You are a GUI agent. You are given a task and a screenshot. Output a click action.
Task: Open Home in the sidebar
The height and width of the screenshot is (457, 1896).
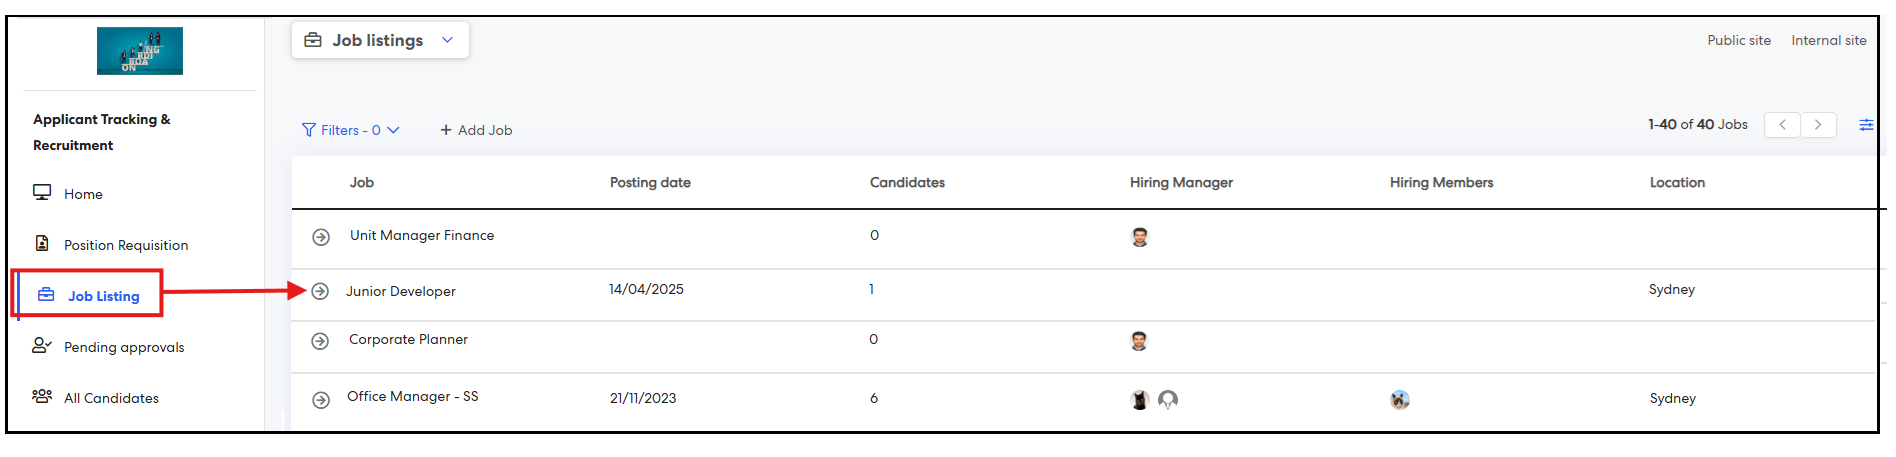pyautogui.click(x=83, y=194)
